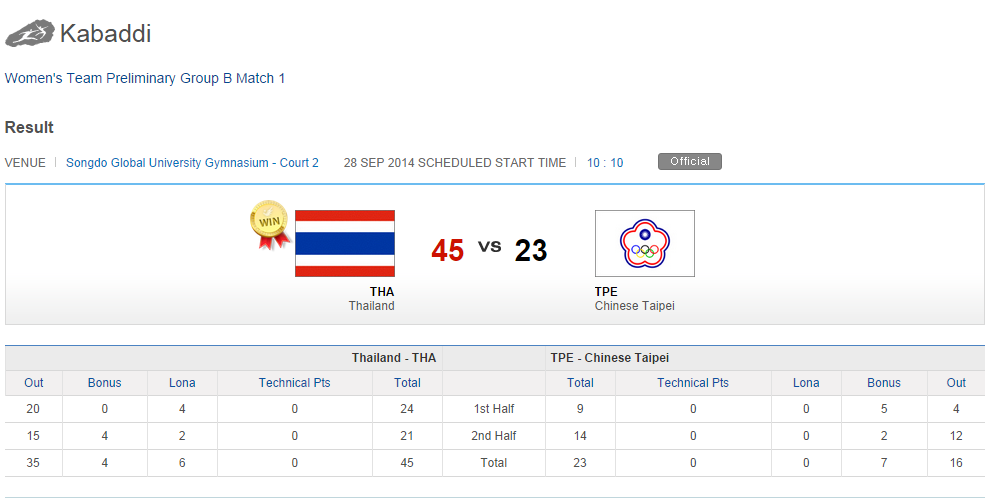Click the Thailand - THA table heading

393,358
